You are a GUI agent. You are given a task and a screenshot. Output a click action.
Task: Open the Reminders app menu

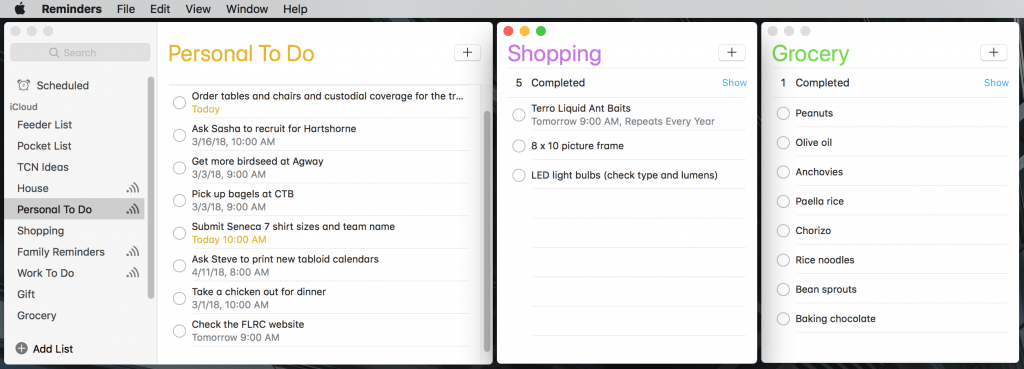72,9
